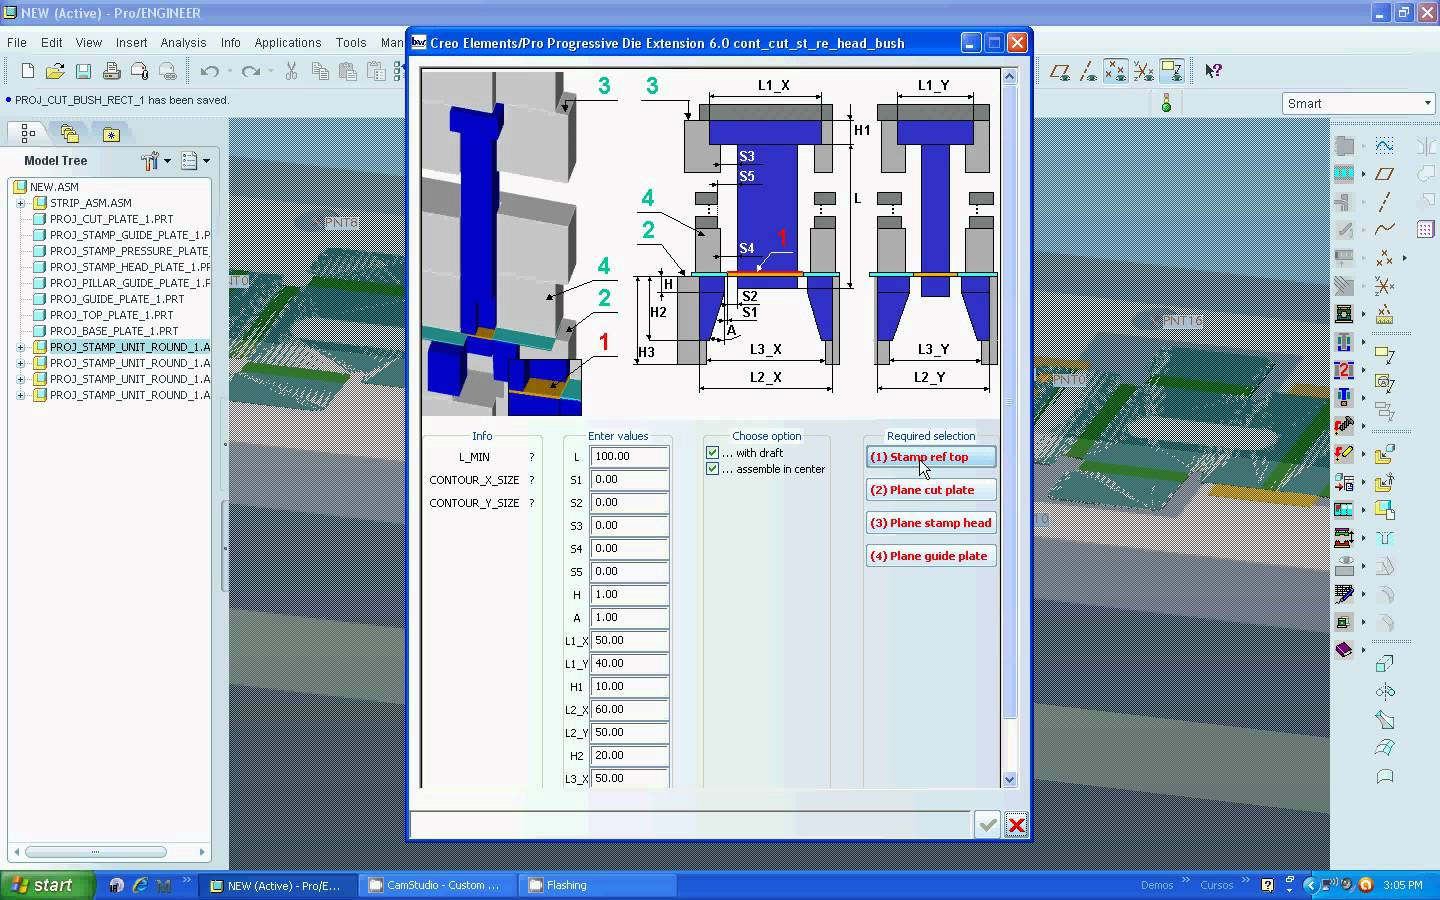The image size is (1440, 900).
Task: Click the red X cancel button in dialog
Action: coord(1016,824)
